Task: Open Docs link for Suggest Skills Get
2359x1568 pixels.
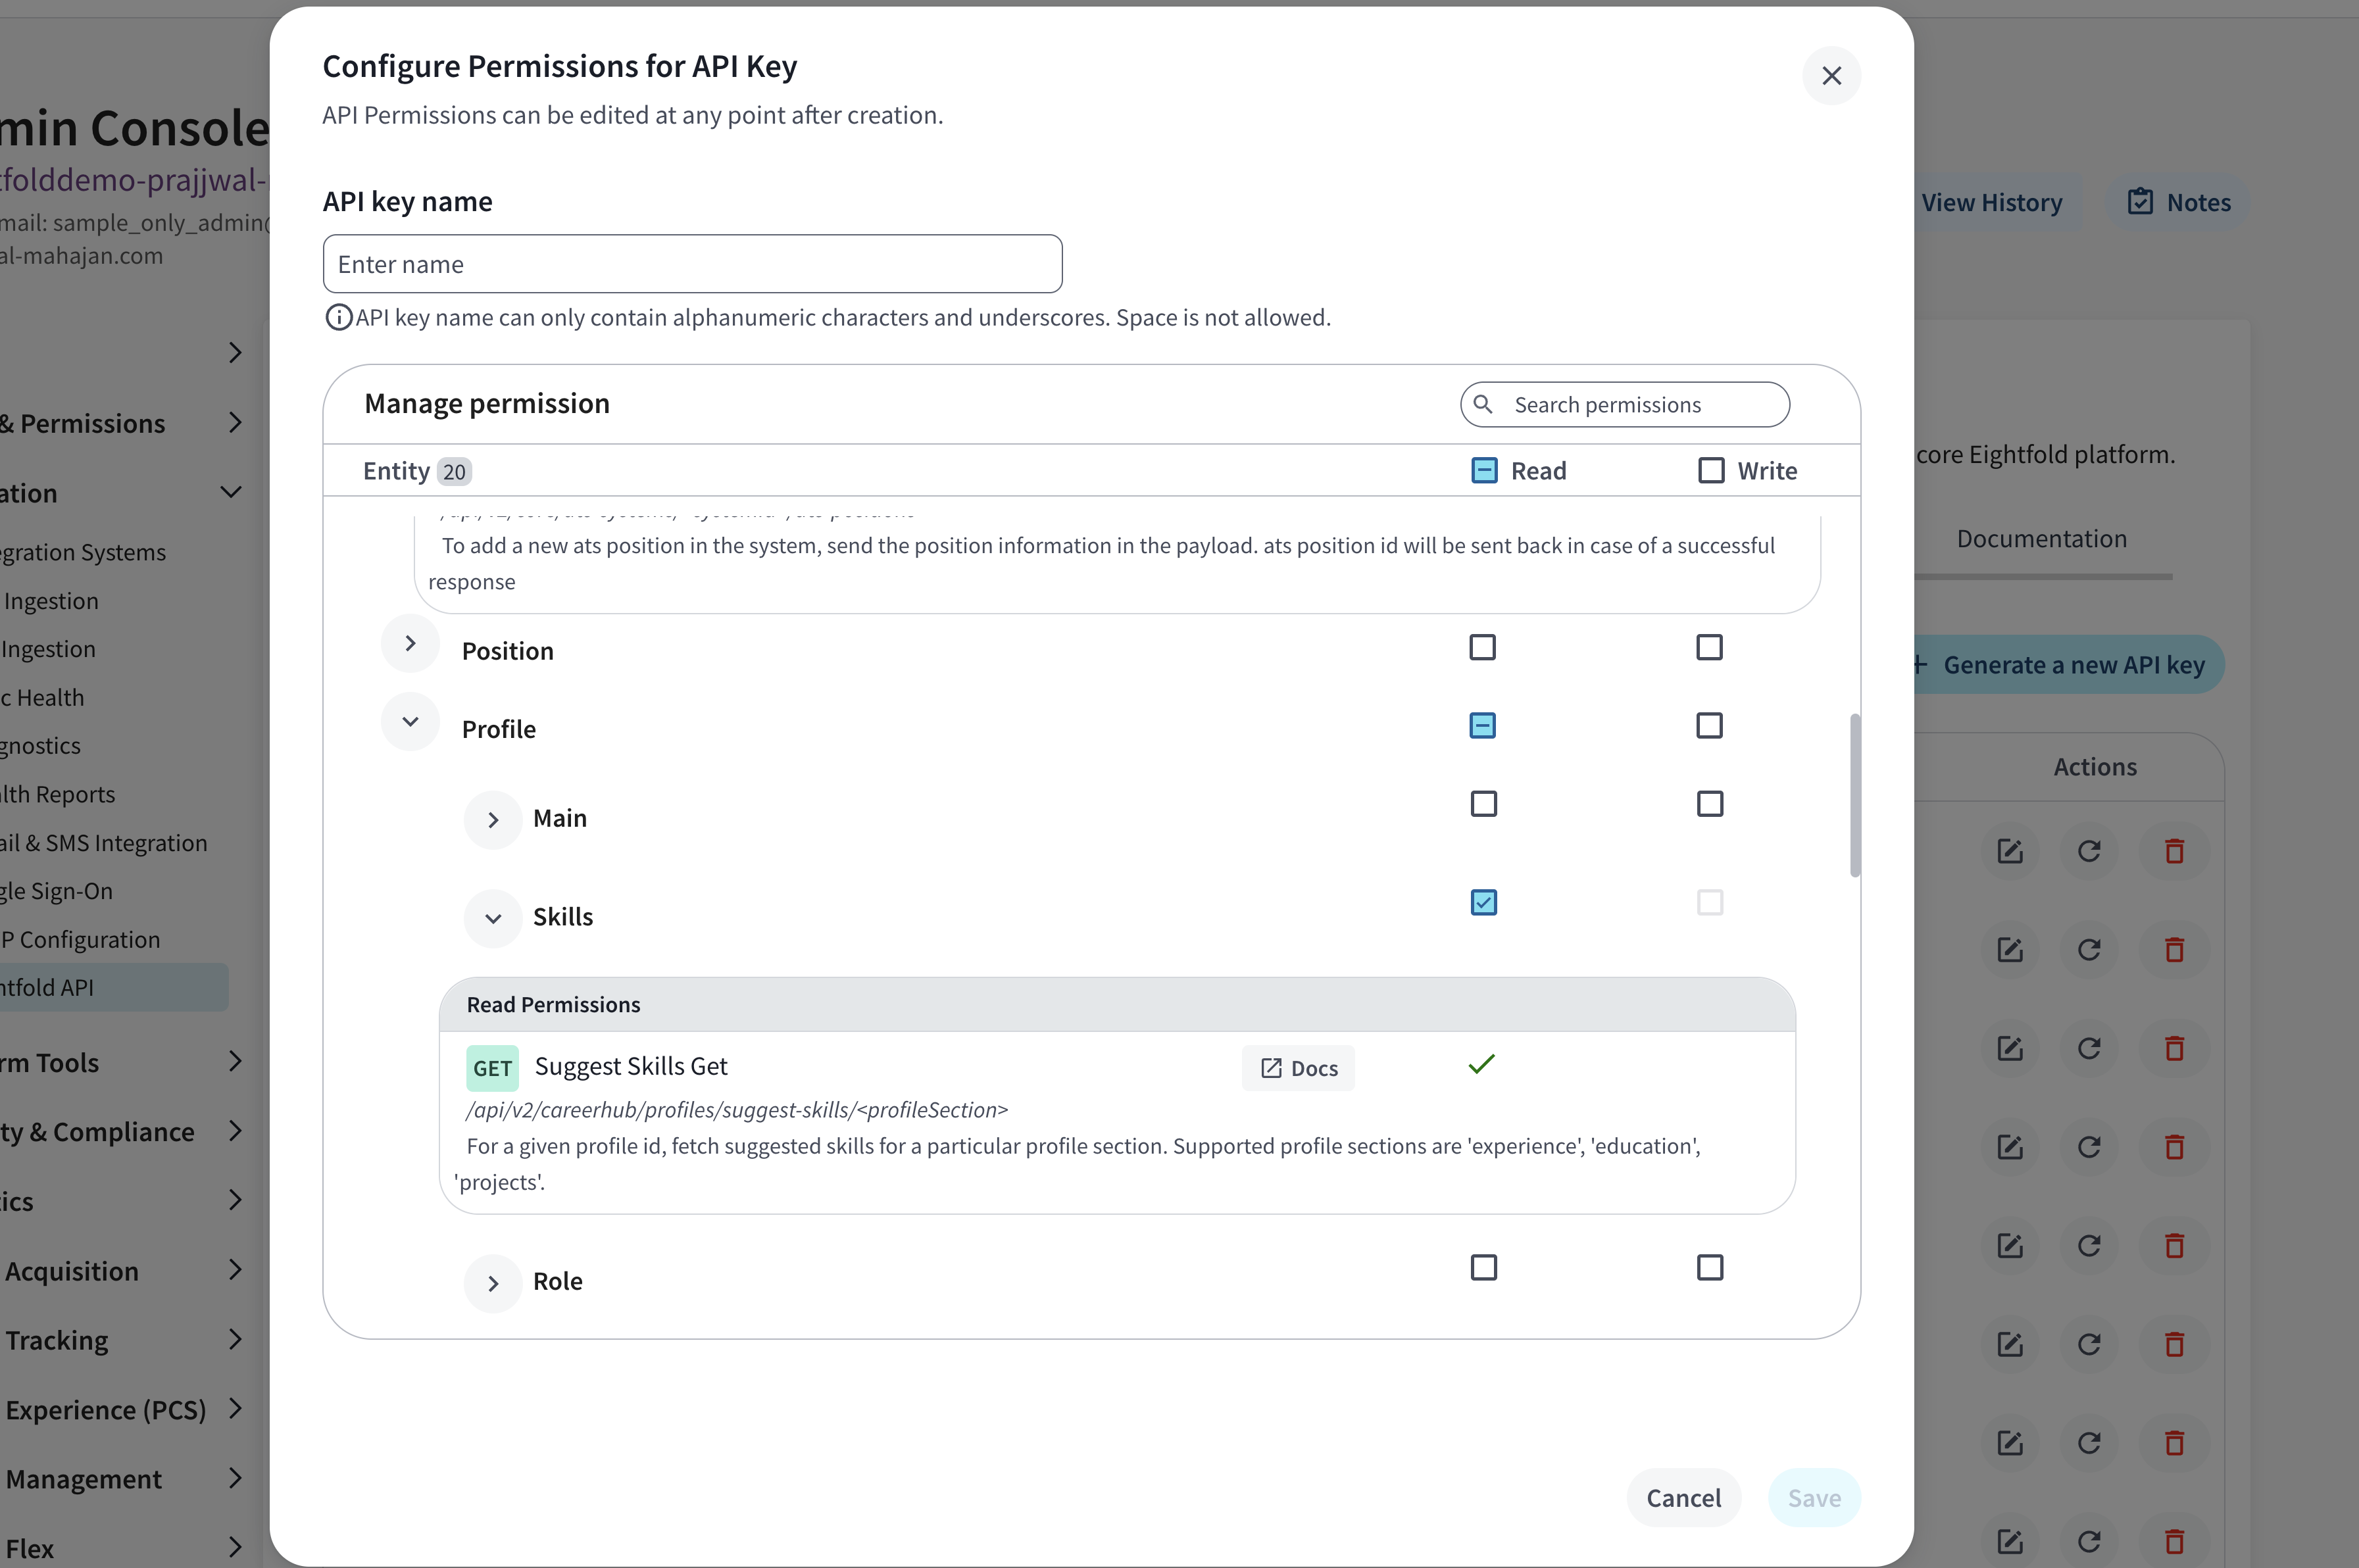Action: click(1298, 1068)
